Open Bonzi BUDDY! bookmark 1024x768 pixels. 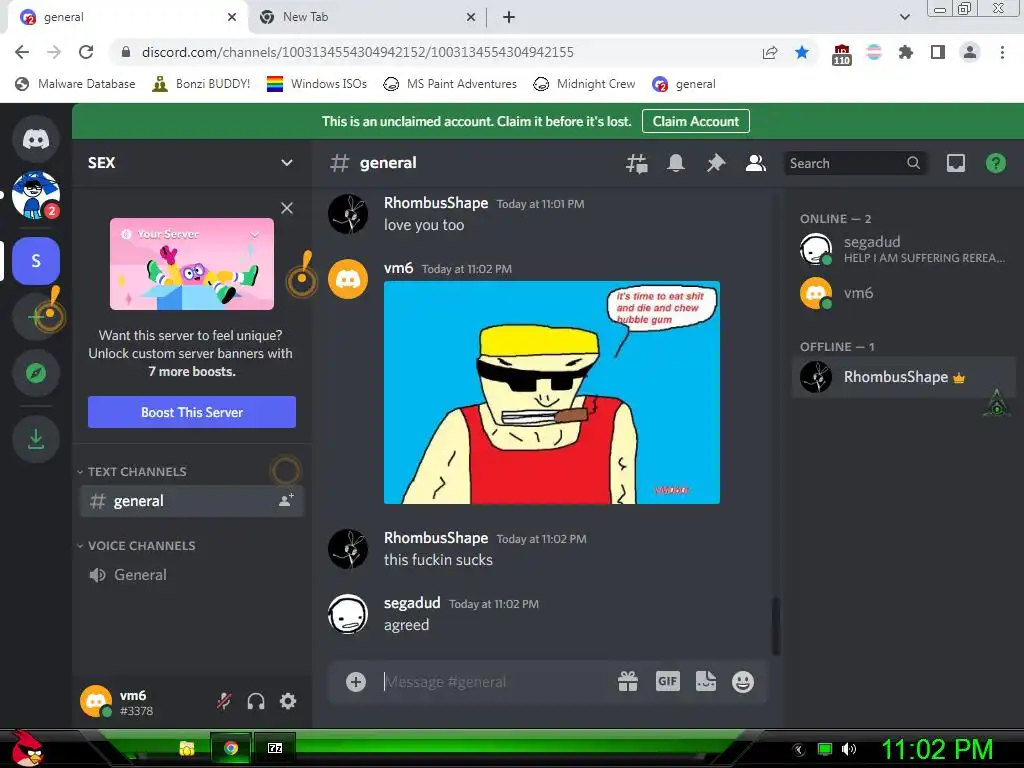(x=201, y=84)
